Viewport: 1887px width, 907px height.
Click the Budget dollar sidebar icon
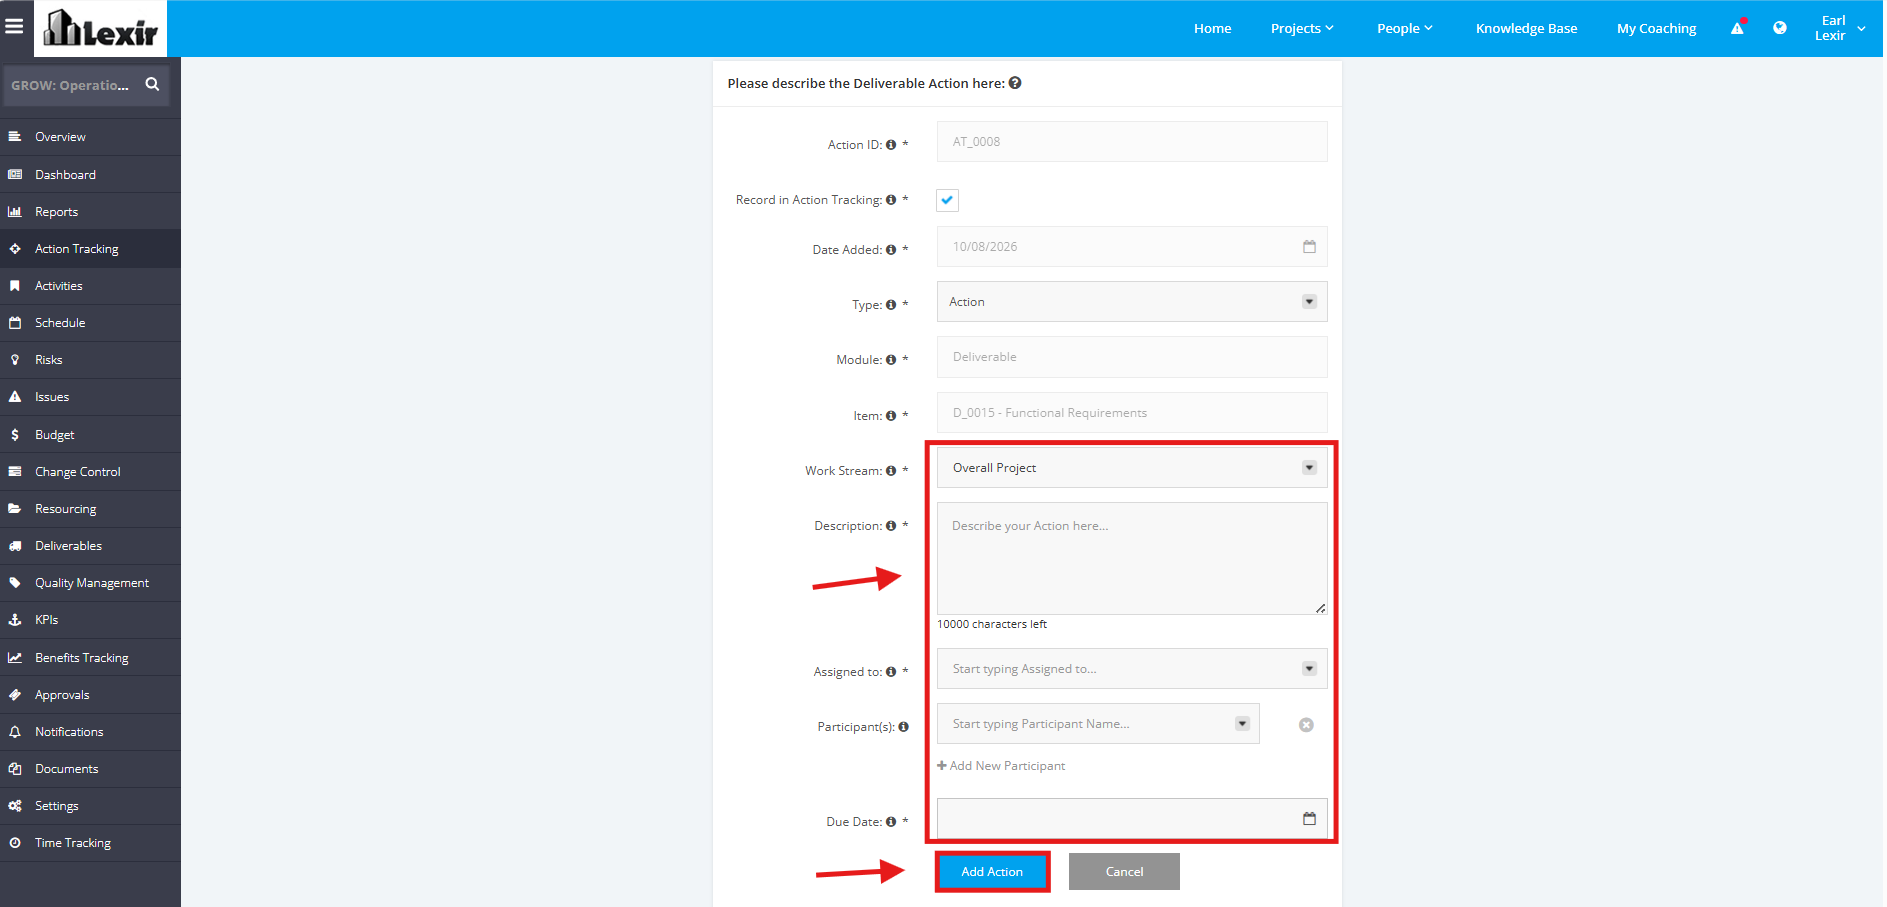15,435
